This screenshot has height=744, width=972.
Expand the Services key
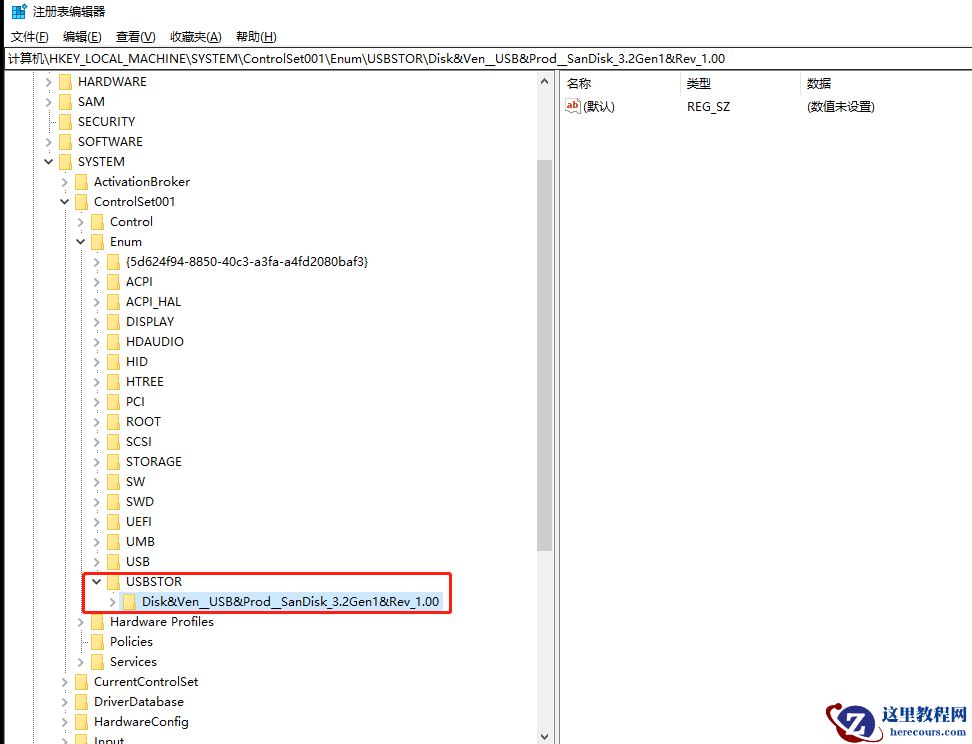81,661
